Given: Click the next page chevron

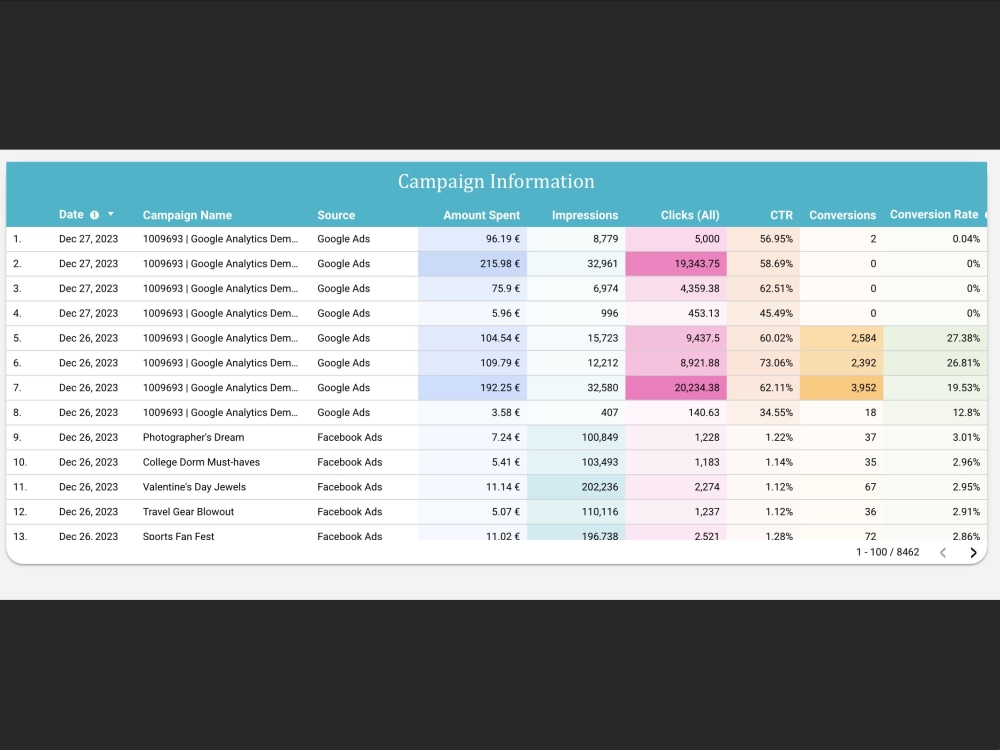Looking at the screenshot, I should point(971,552).
